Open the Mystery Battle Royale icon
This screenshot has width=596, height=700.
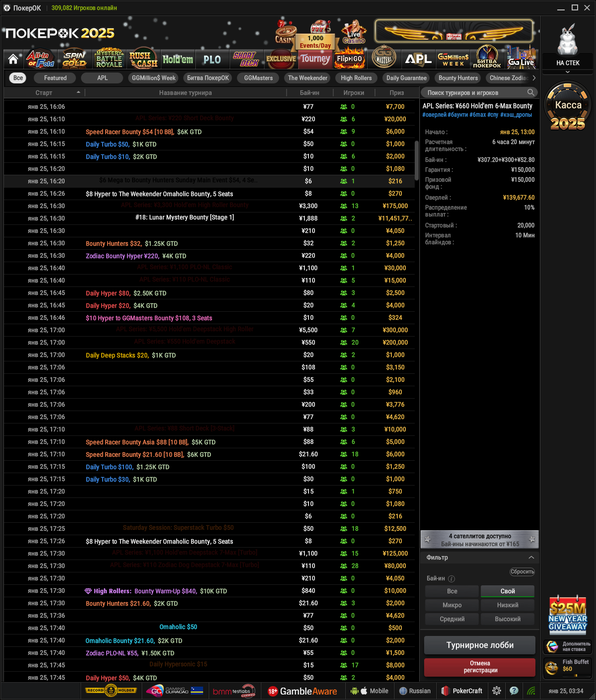coord(109,58)
